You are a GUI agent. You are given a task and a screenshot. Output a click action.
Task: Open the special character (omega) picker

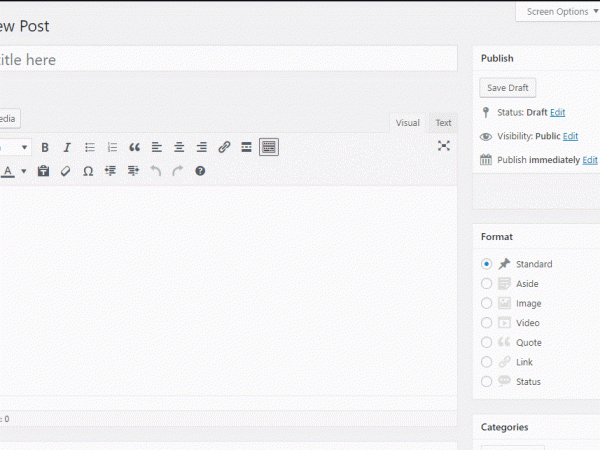click(88, 171)
